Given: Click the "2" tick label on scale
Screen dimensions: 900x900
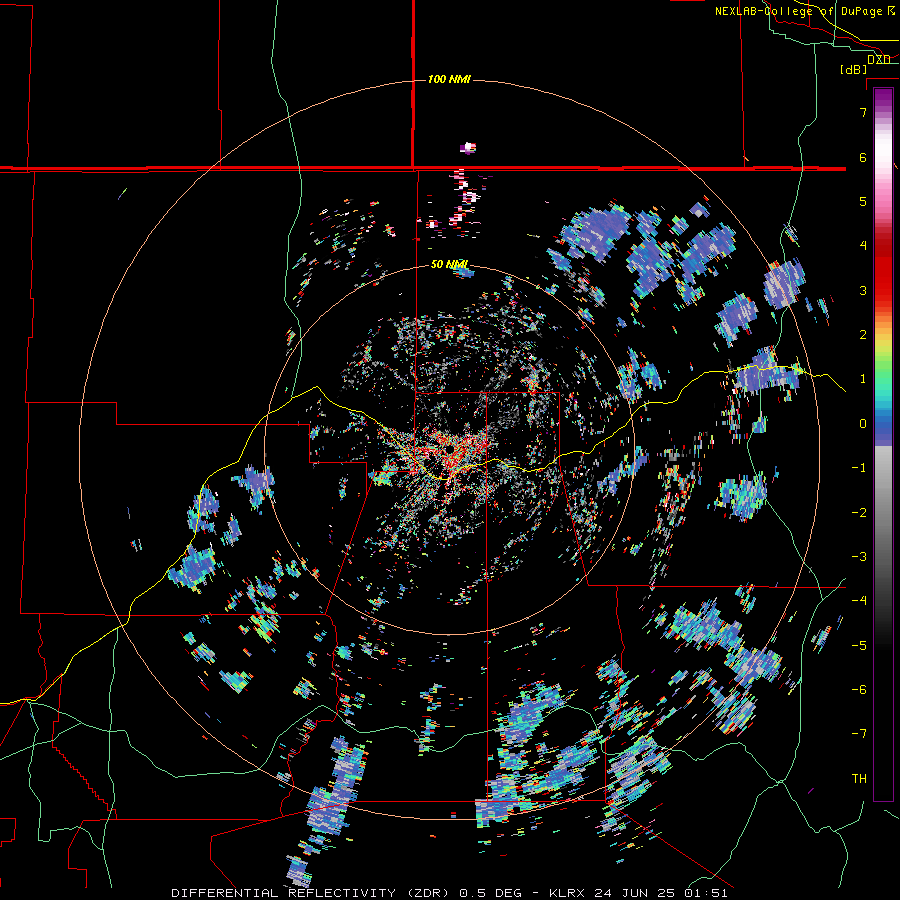Looking at the screenshot, I should [x=863, y=335].
